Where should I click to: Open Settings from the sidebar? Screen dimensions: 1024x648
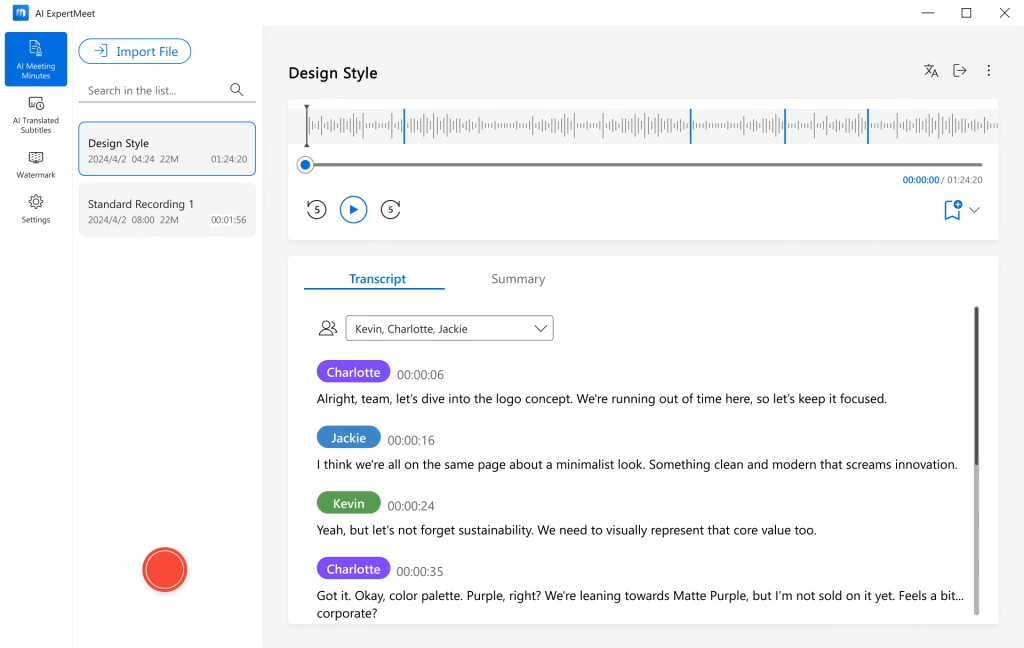(x=36, y=208)
